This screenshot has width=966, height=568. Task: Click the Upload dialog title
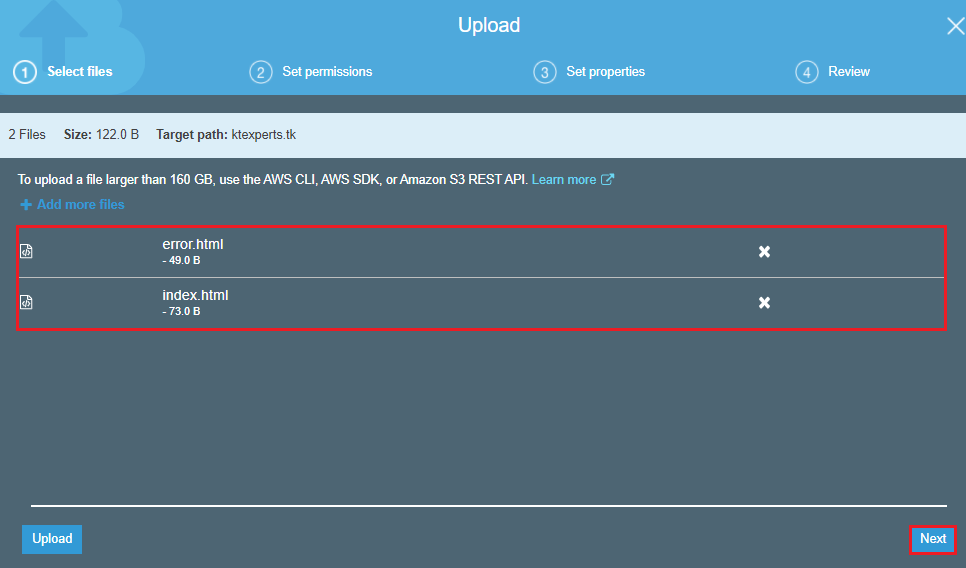(489, 25)
